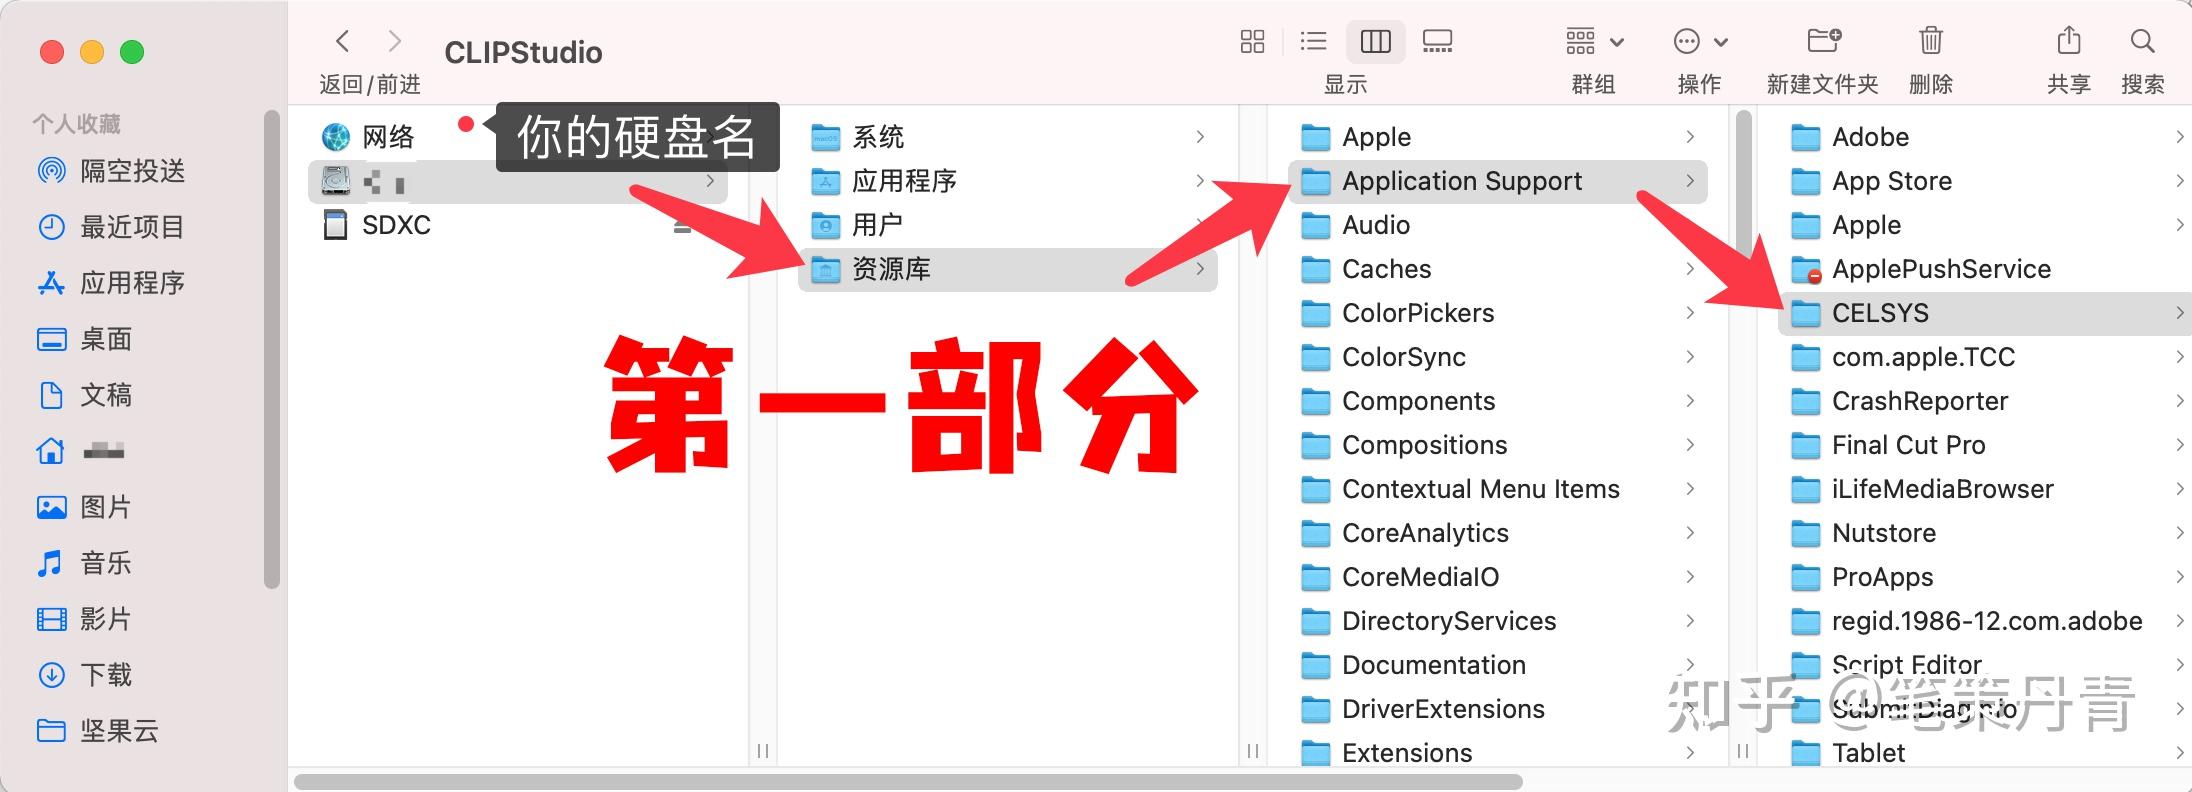Expand 系统 folder chevron

pyautogui.click(x=1200, y=137)
